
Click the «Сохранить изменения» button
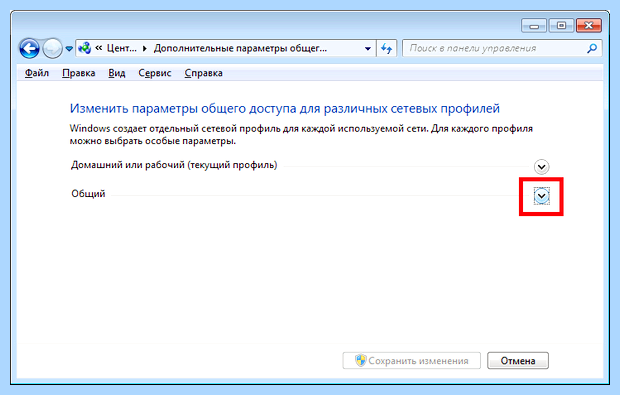tap(412, 361)
